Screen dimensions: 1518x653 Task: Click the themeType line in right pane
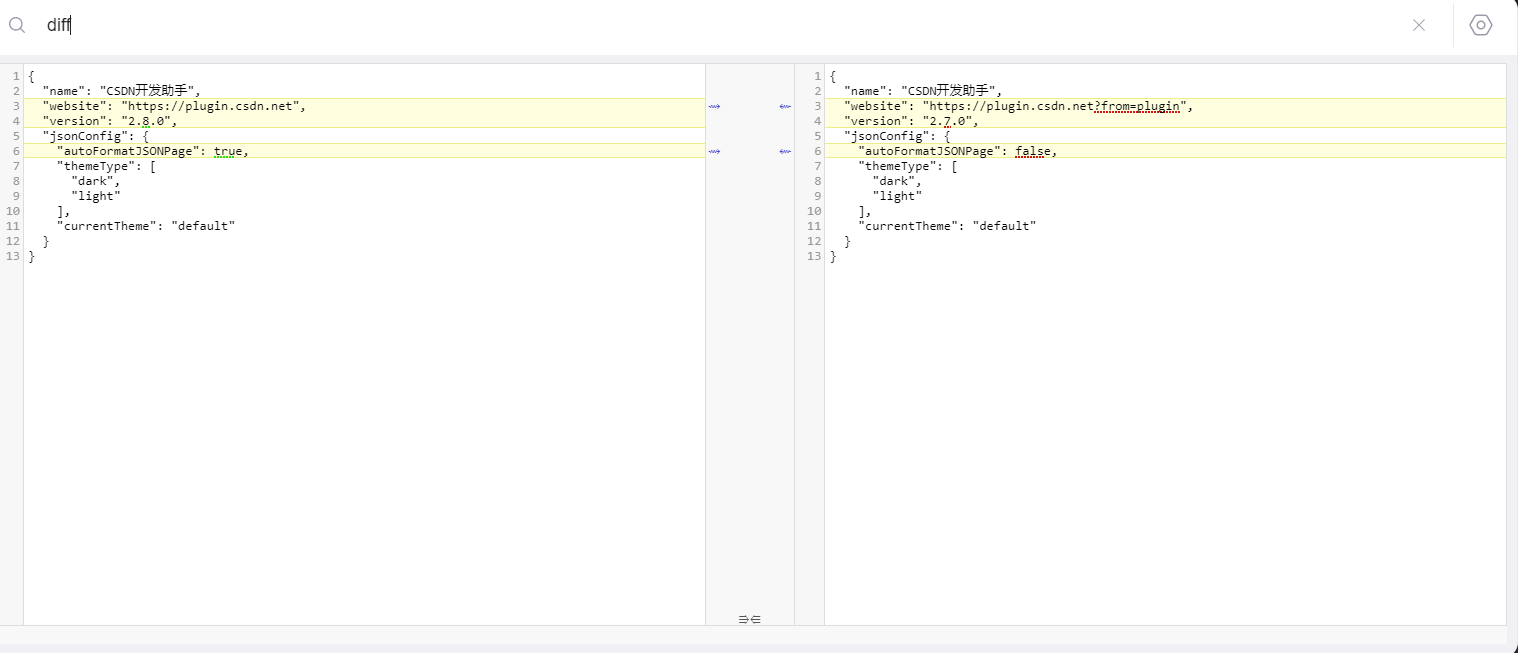tap(903, 165)
